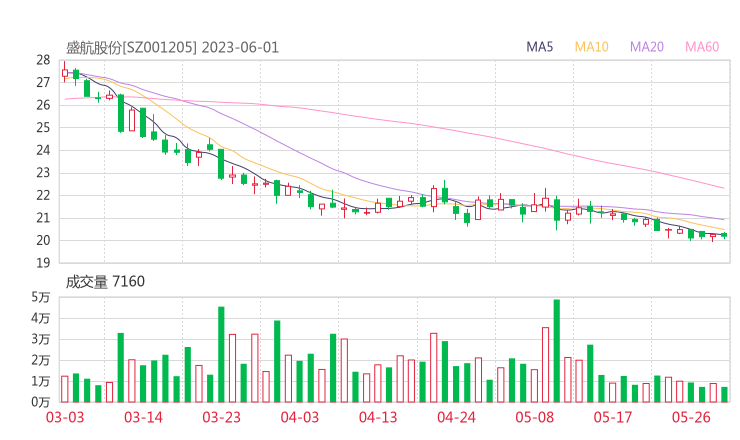Click the 22 price axis label
Screen dimensions: 740x440
43,195
